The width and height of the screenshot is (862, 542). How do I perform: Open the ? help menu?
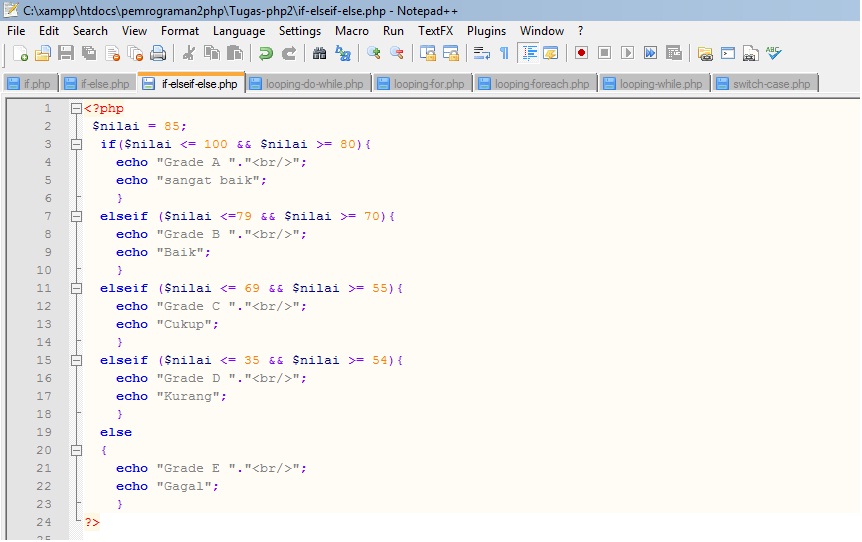(581, 31)
